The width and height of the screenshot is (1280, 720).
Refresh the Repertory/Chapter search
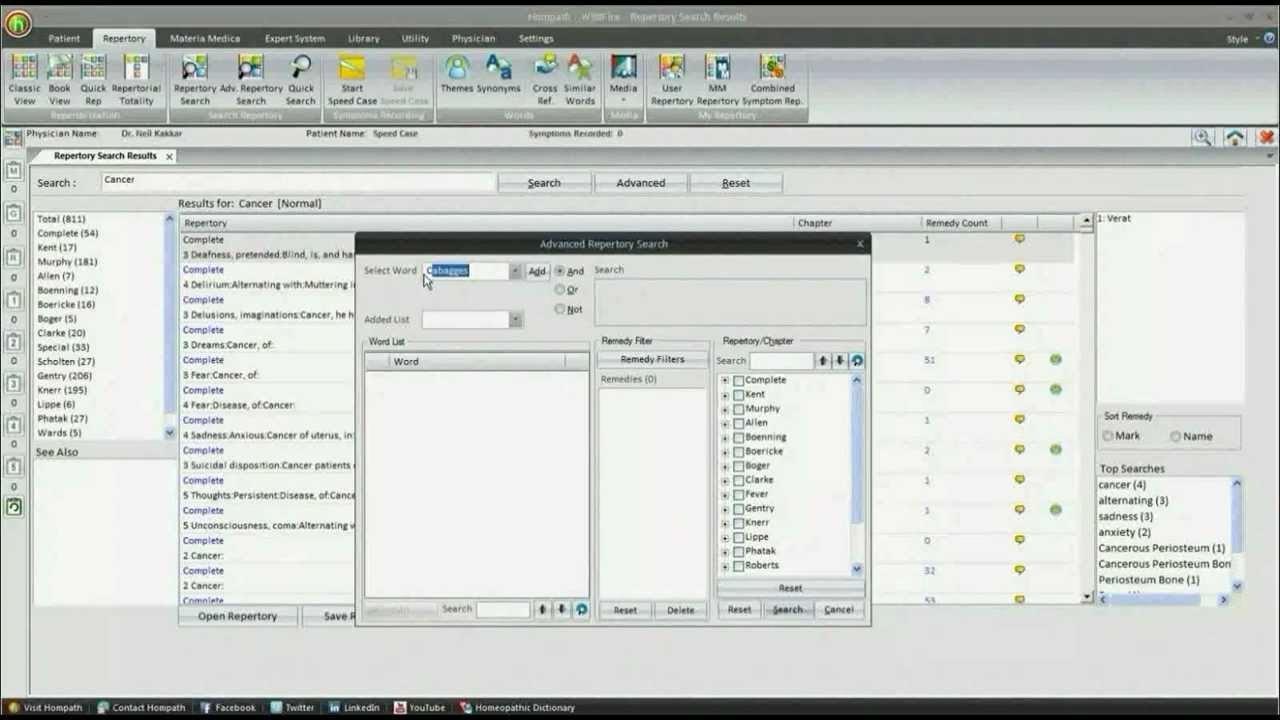coord(857,361)
